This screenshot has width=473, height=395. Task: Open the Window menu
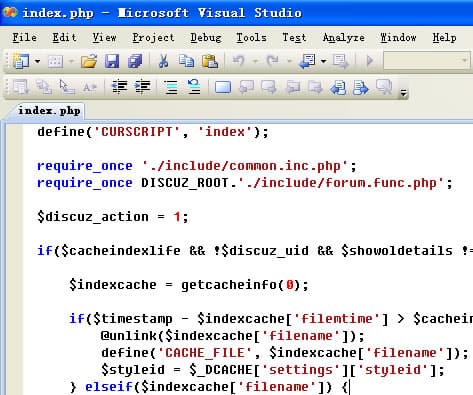click(398, 37)
